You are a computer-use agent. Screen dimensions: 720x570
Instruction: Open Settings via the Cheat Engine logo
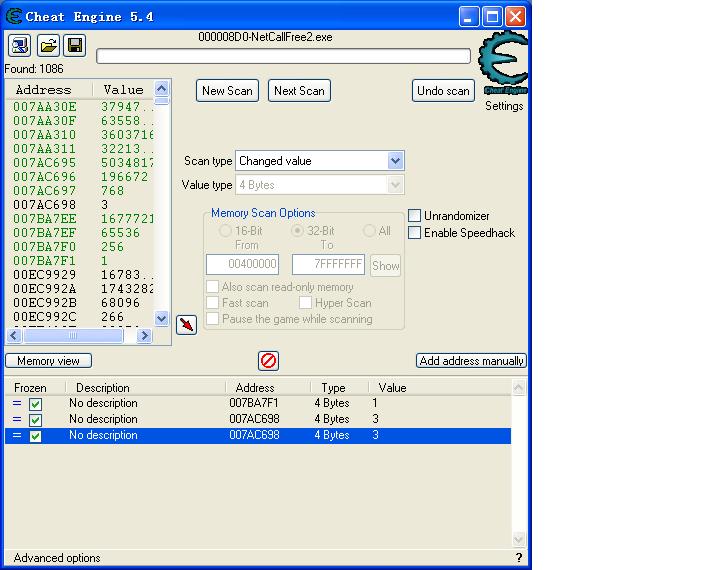(x=503, y=62)
